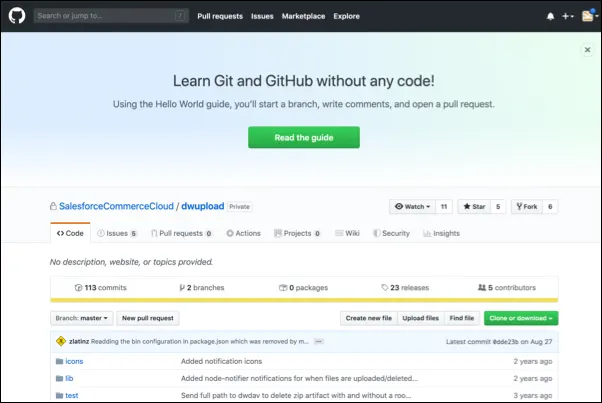Click the Read the guide button
Viewport: 602px width, 403px height.
304,137
